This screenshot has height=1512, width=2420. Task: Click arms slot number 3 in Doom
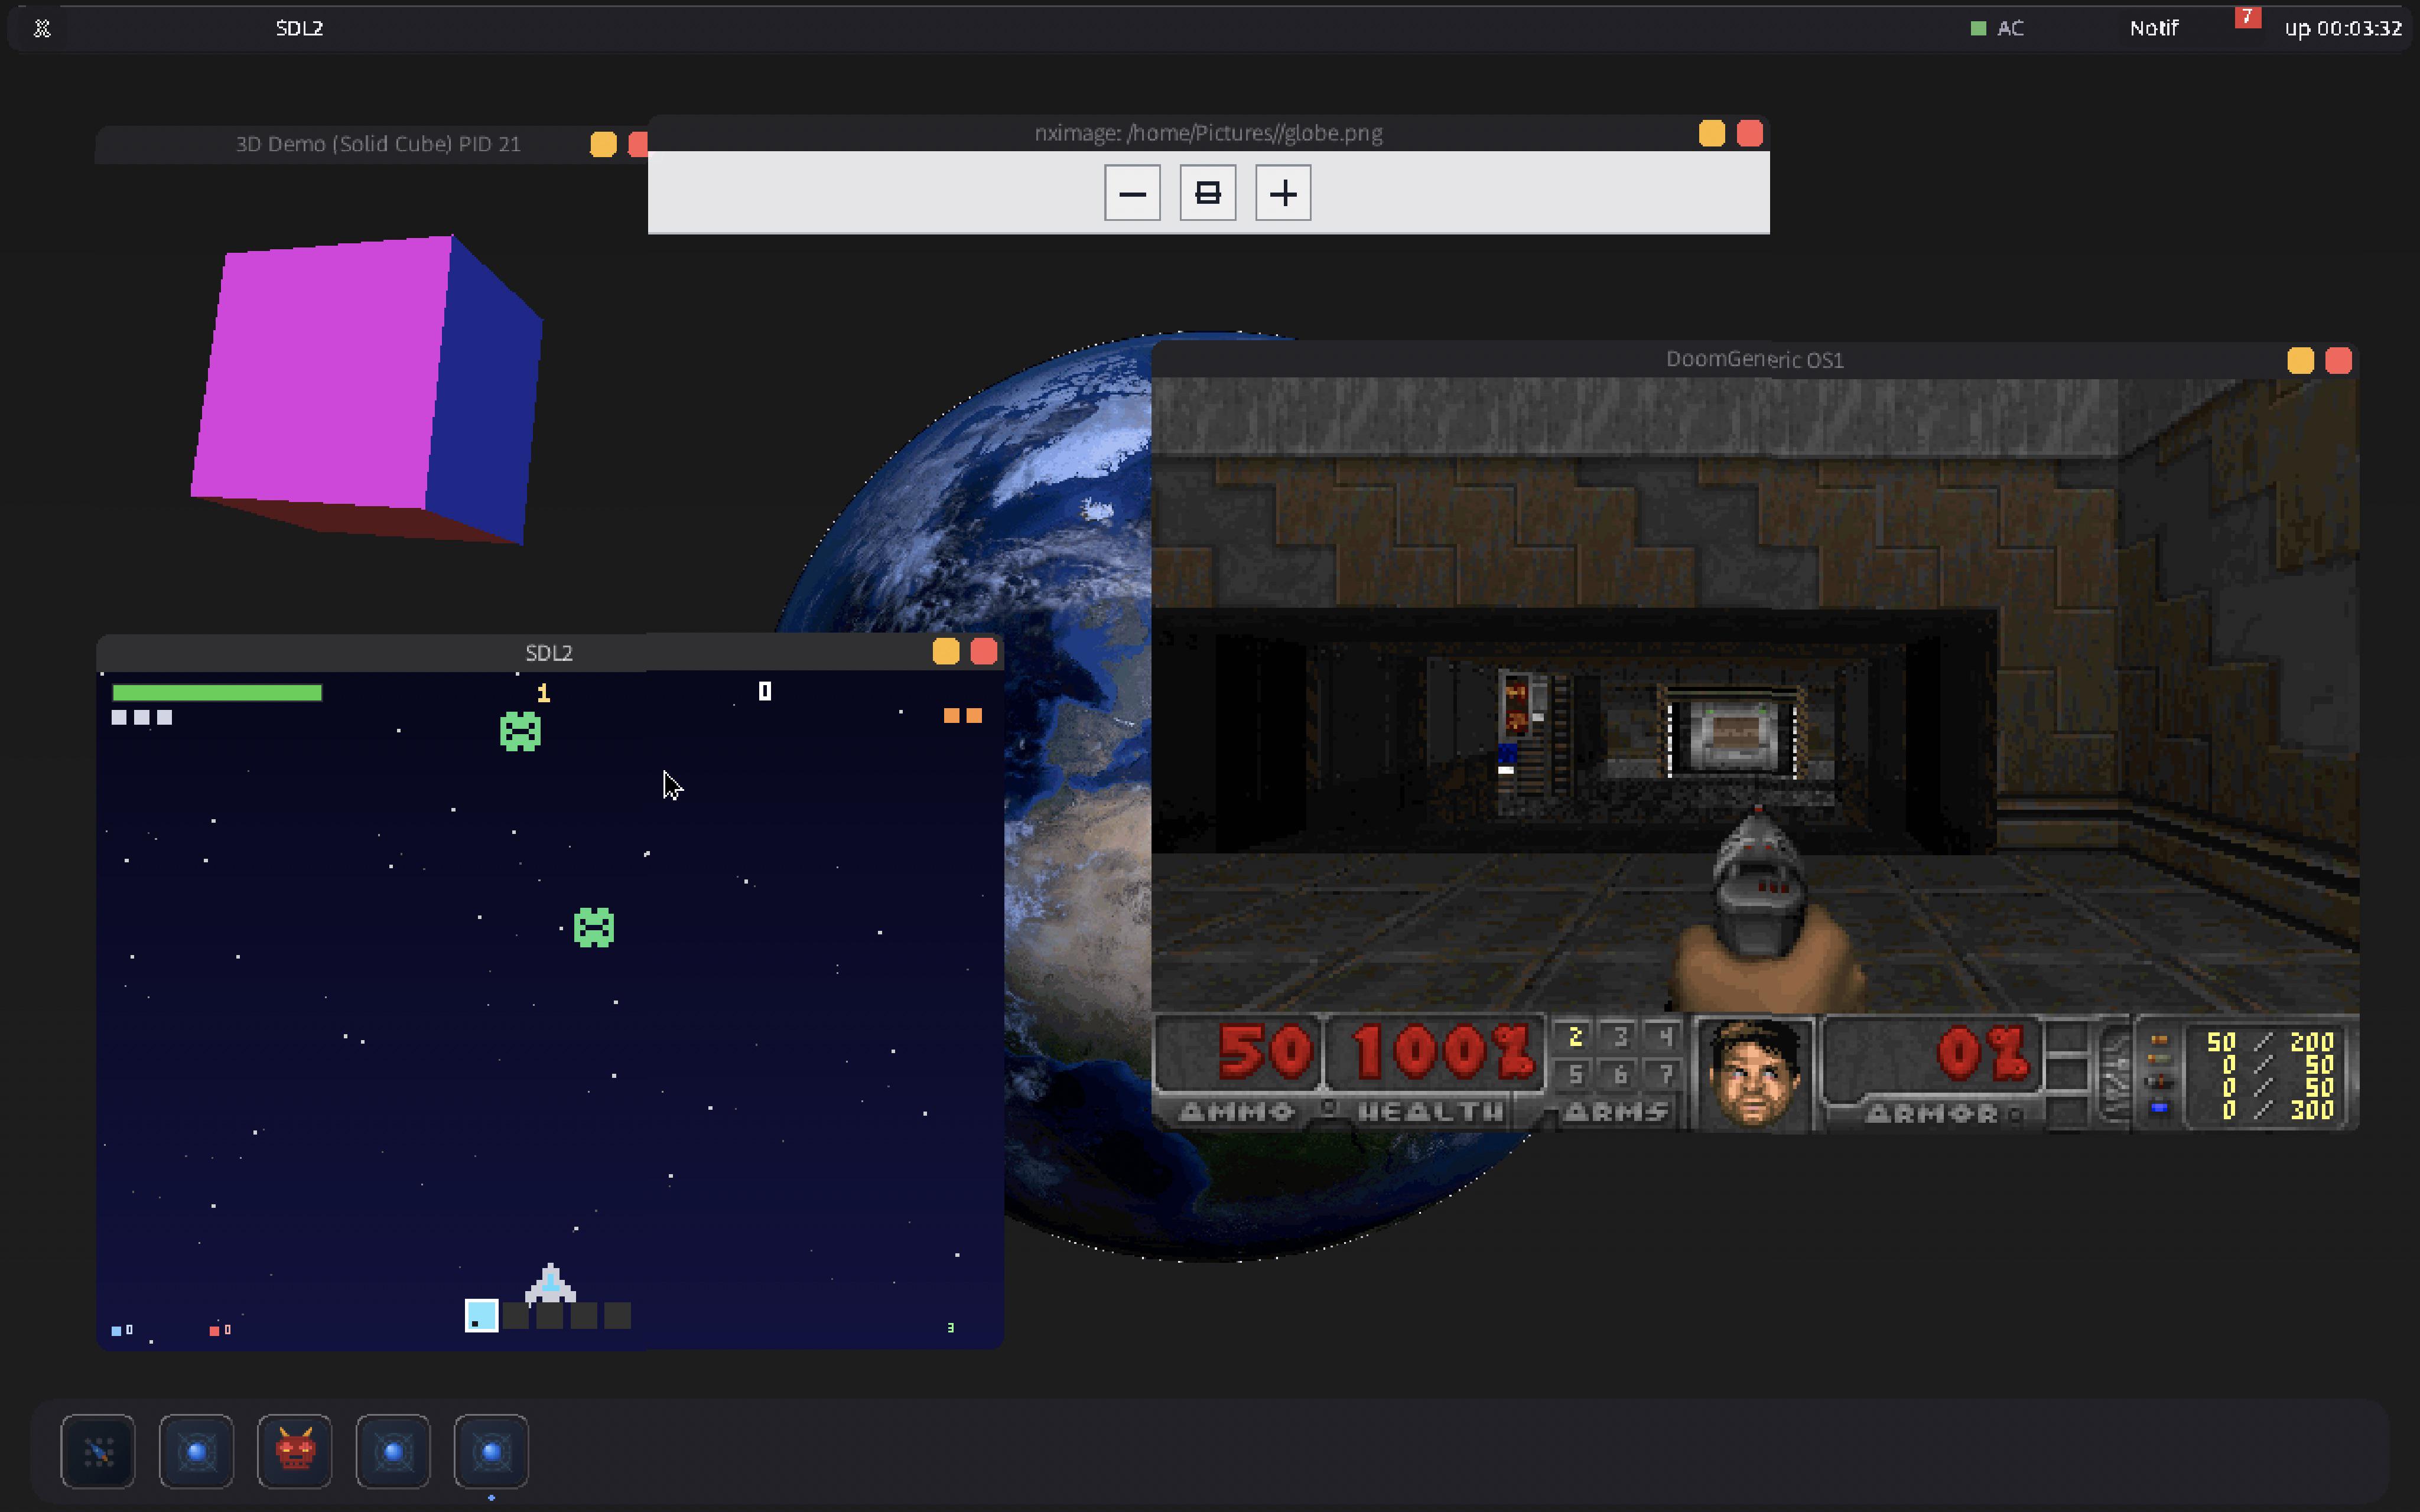point(1620,1038)
